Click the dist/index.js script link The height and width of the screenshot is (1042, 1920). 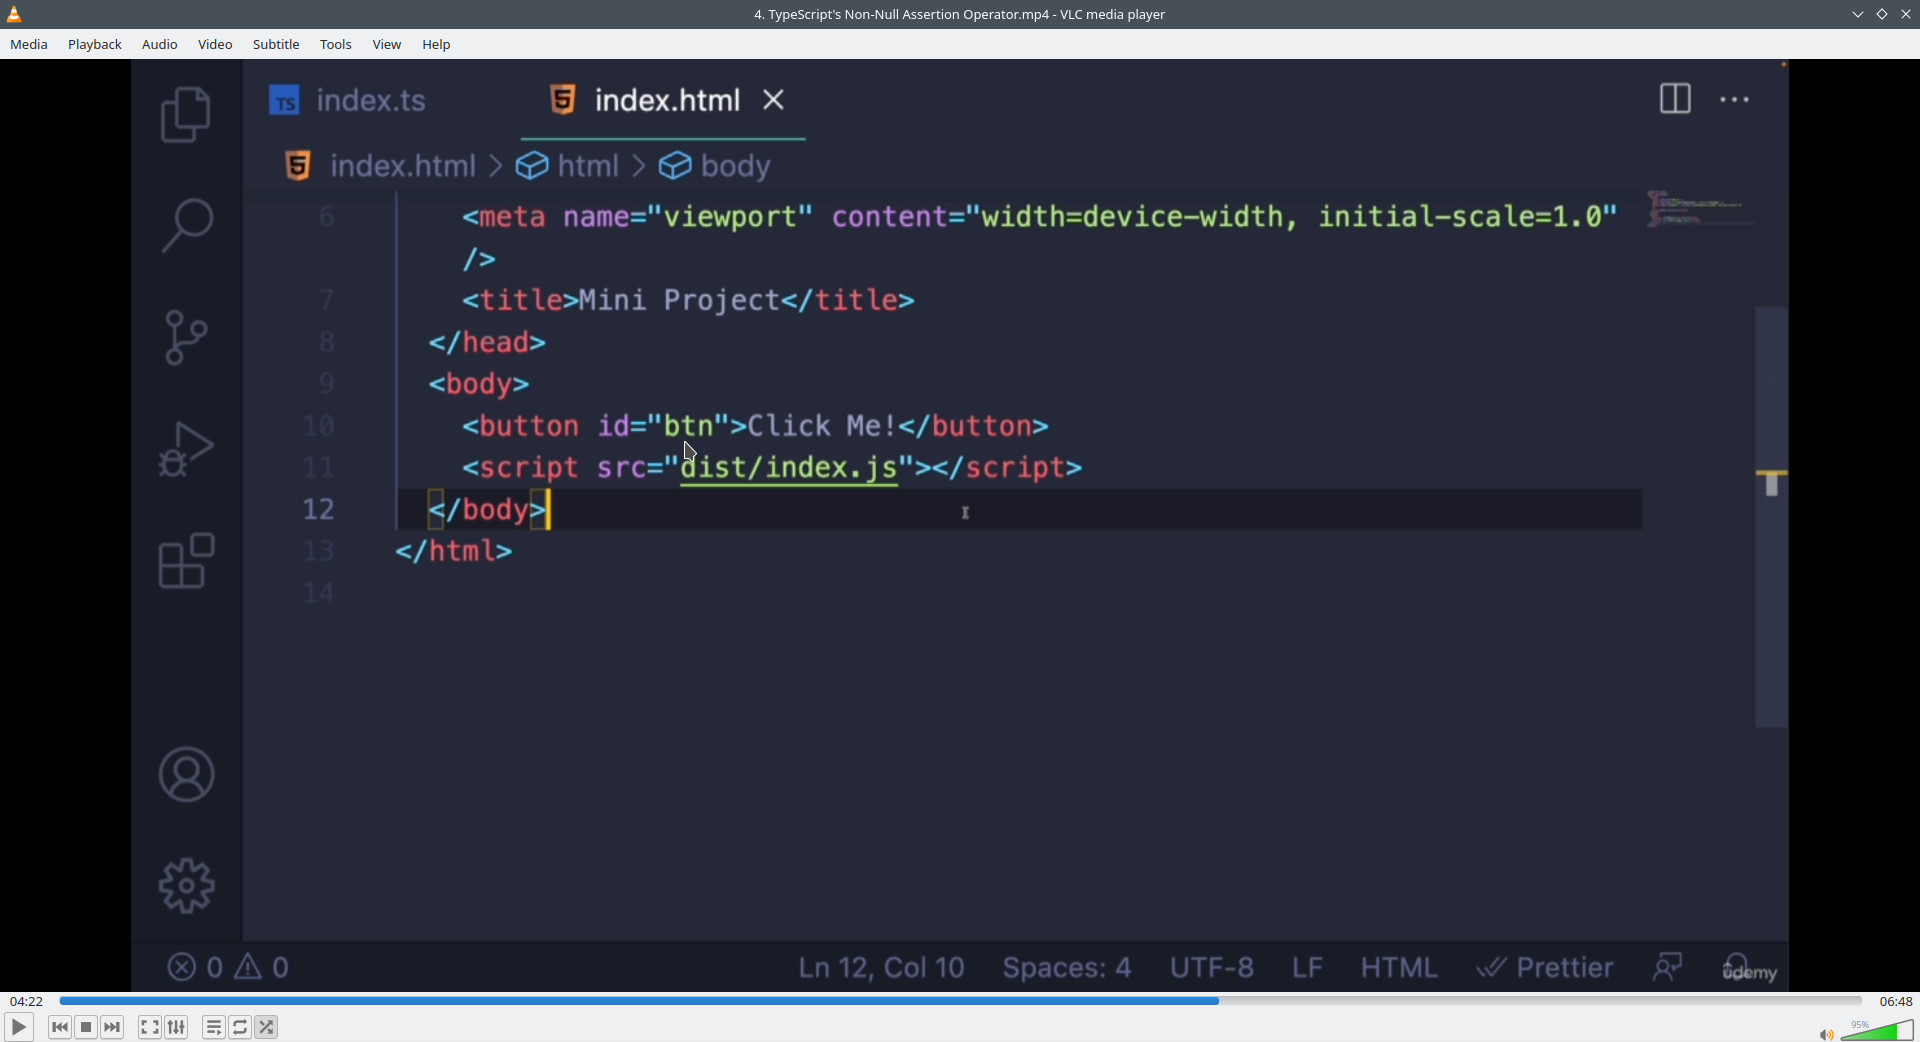(789, 468)
